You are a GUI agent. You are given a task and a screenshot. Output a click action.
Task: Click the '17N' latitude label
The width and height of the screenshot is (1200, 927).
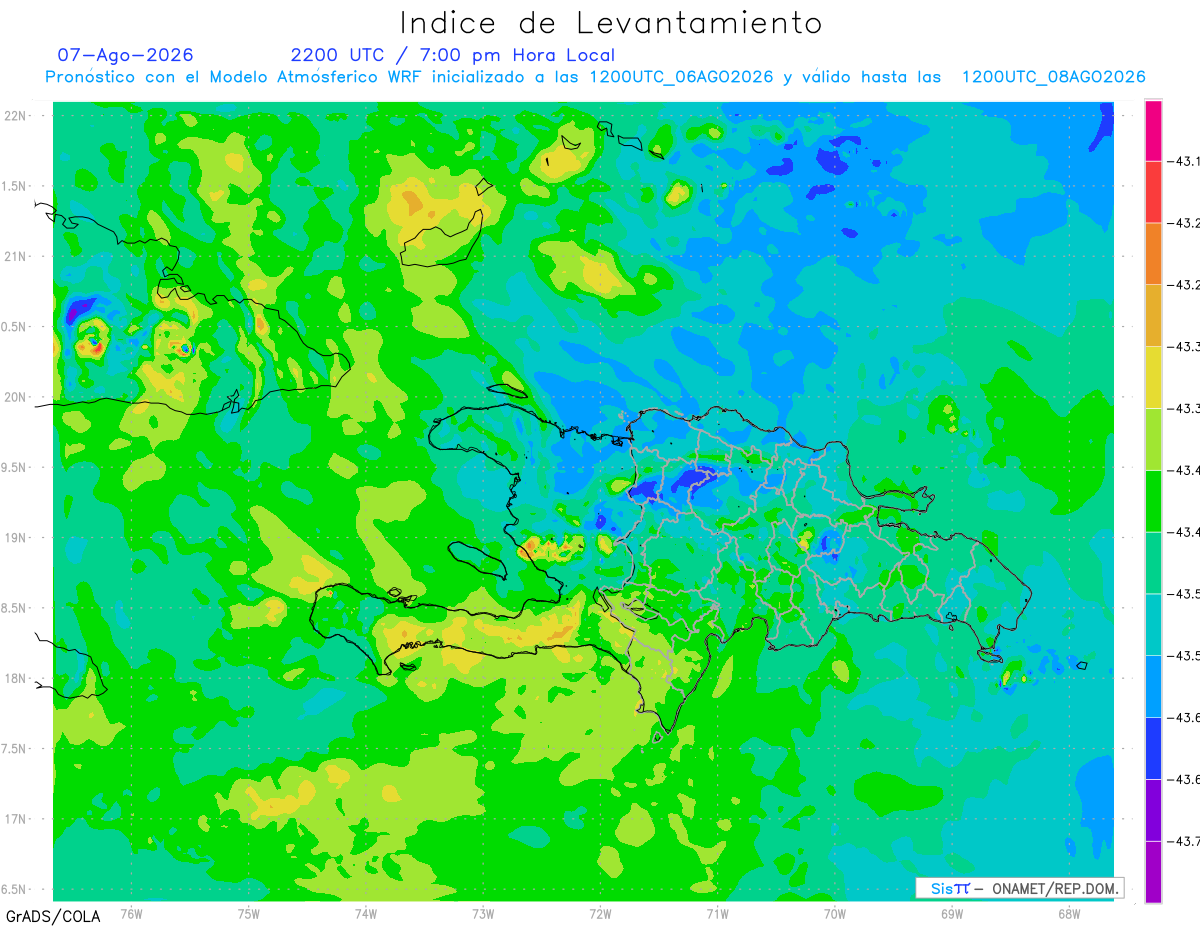click(16, 819)
